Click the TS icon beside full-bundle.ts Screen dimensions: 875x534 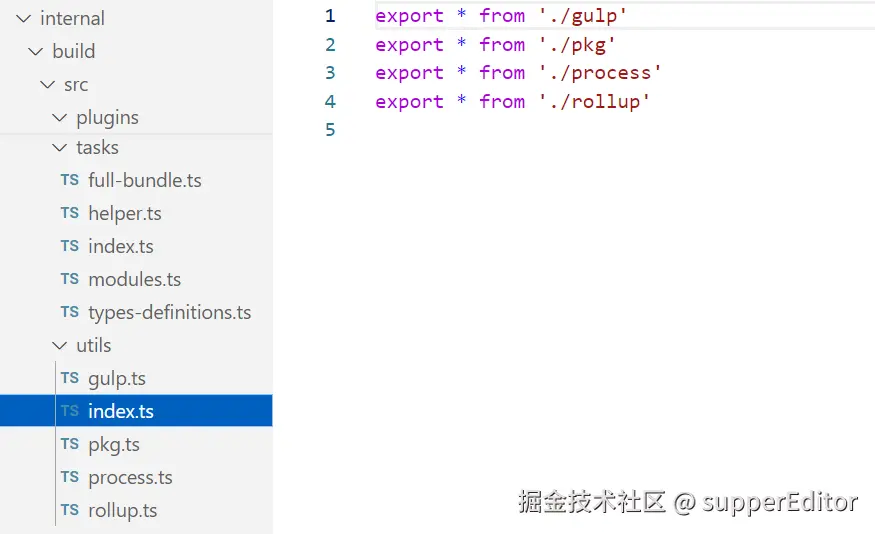coord(69,180)
